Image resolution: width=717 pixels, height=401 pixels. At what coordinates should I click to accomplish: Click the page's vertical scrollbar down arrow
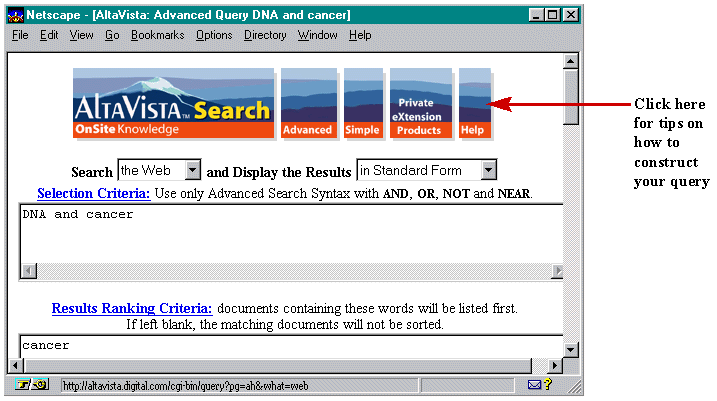pos(571,350)
